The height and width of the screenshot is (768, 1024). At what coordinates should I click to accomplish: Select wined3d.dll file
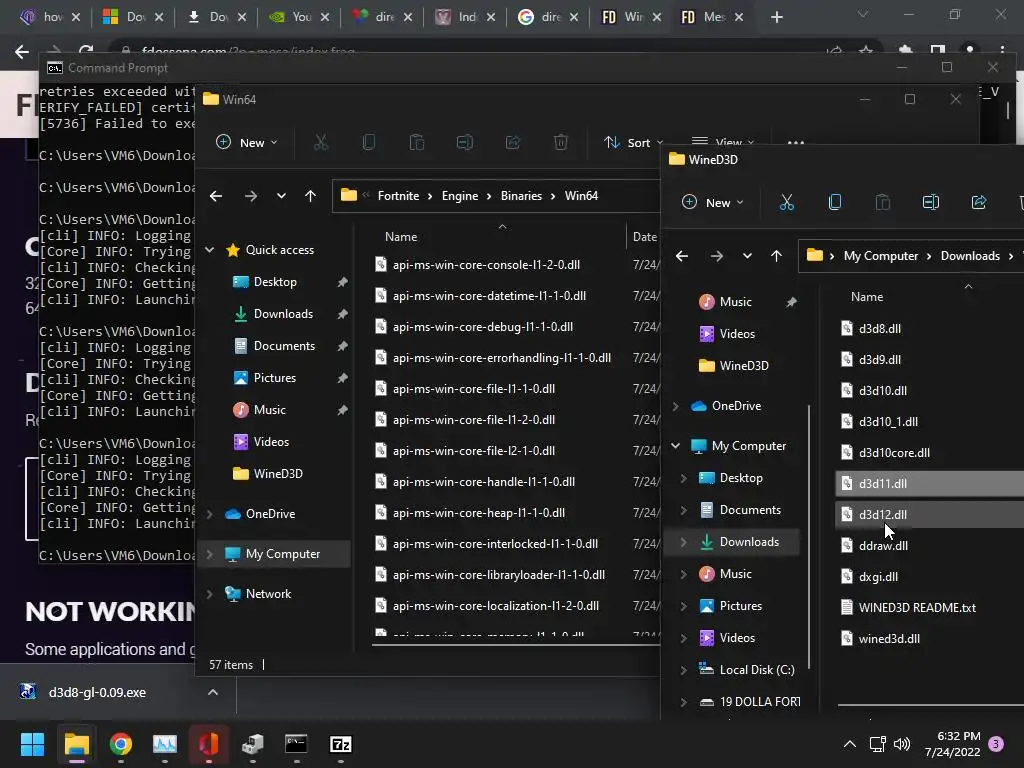pos(889,639)
